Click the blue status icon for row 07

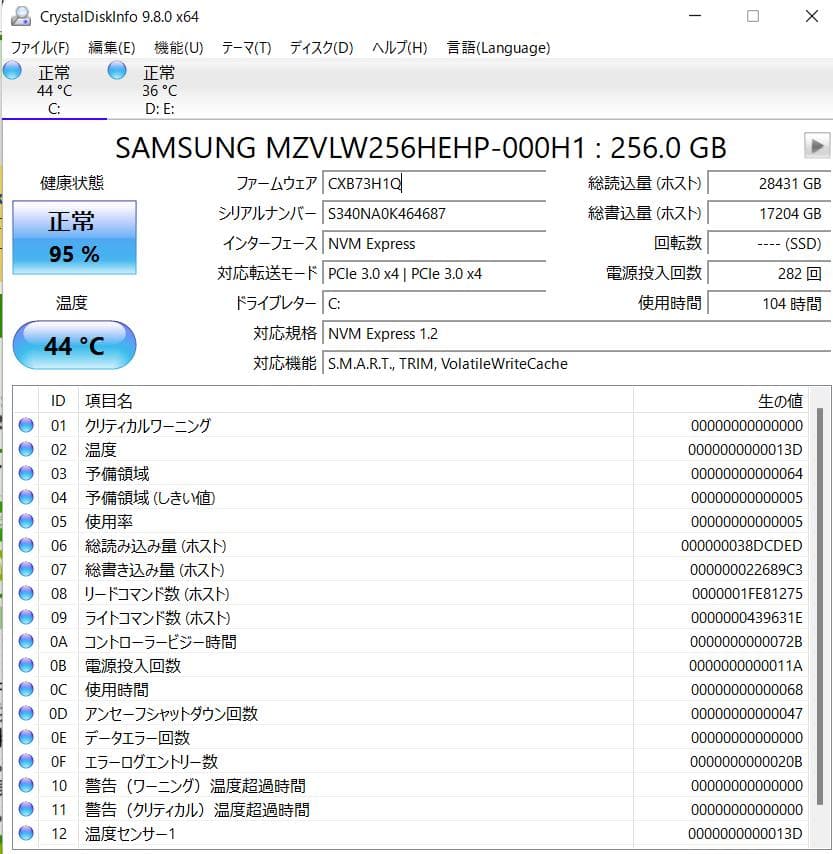pyautogui.click(x=26, y=569)
